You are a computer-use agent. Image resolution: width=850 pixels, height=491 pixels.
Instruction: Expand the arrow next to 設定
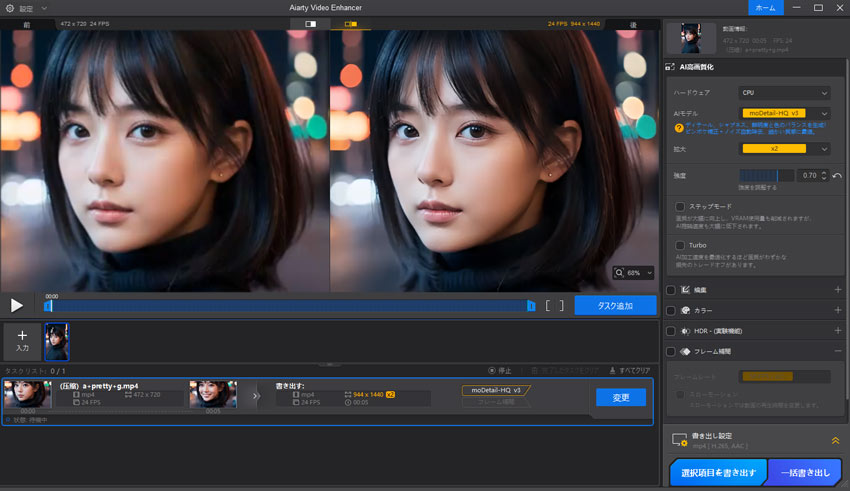[x=44, y=8]
